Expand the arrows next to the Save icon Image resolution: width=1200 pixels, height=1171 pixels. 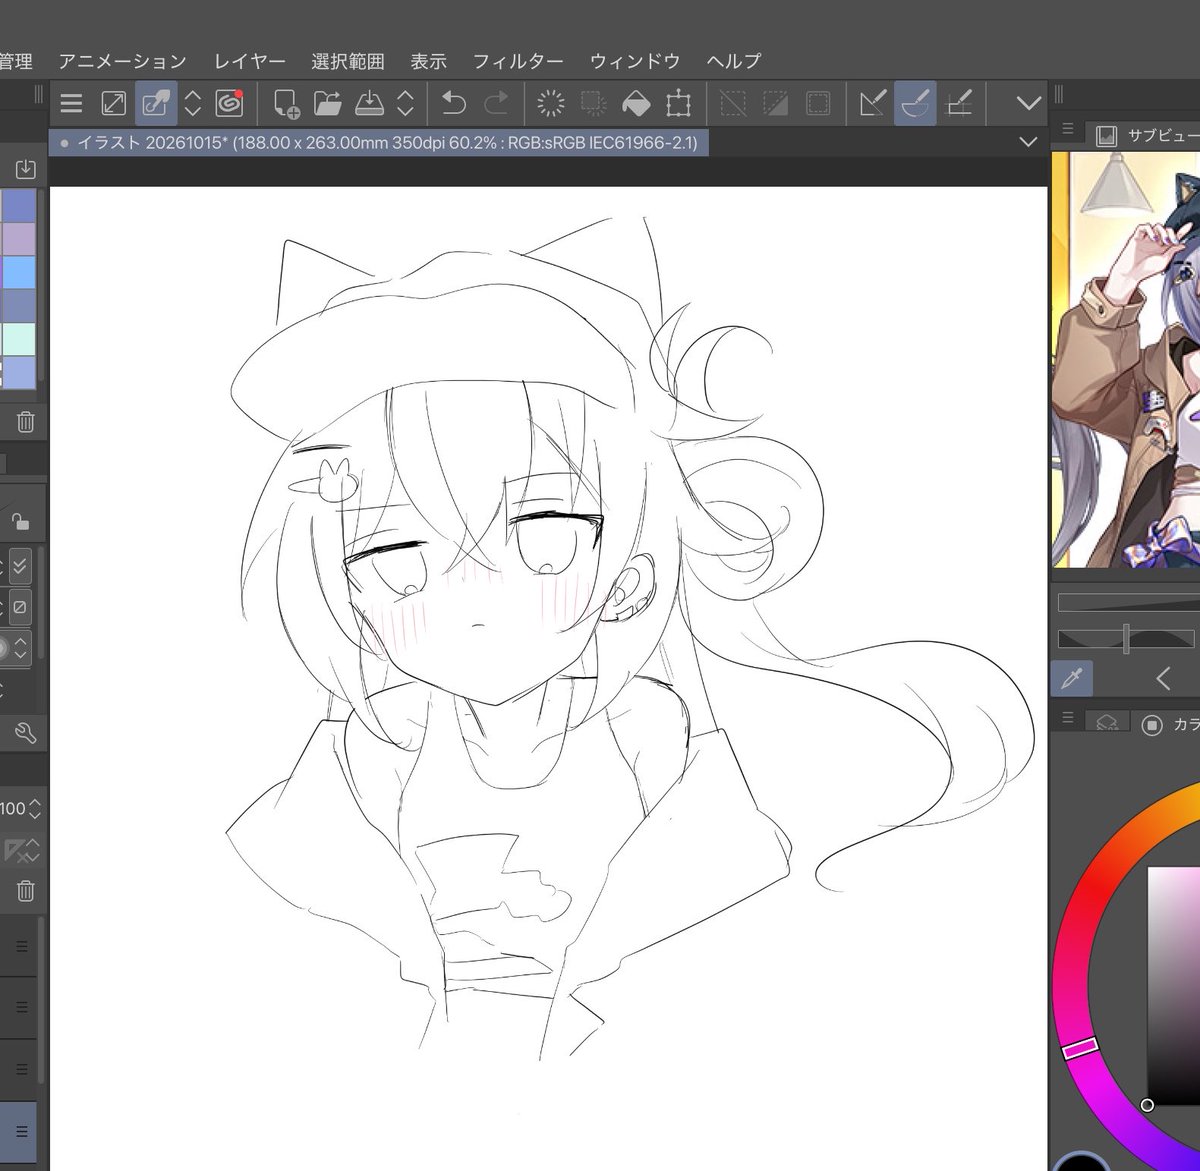click(x=406, y=103)
